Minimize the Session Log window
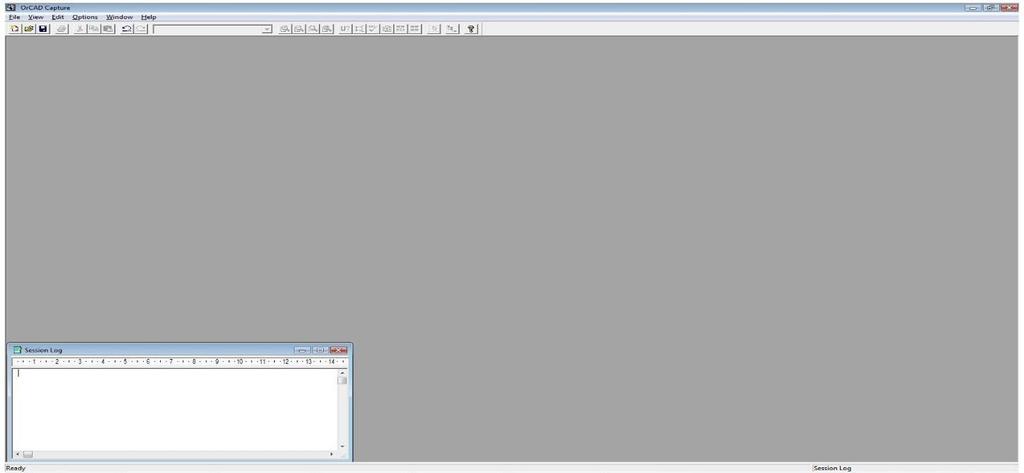 pos(302,350)
